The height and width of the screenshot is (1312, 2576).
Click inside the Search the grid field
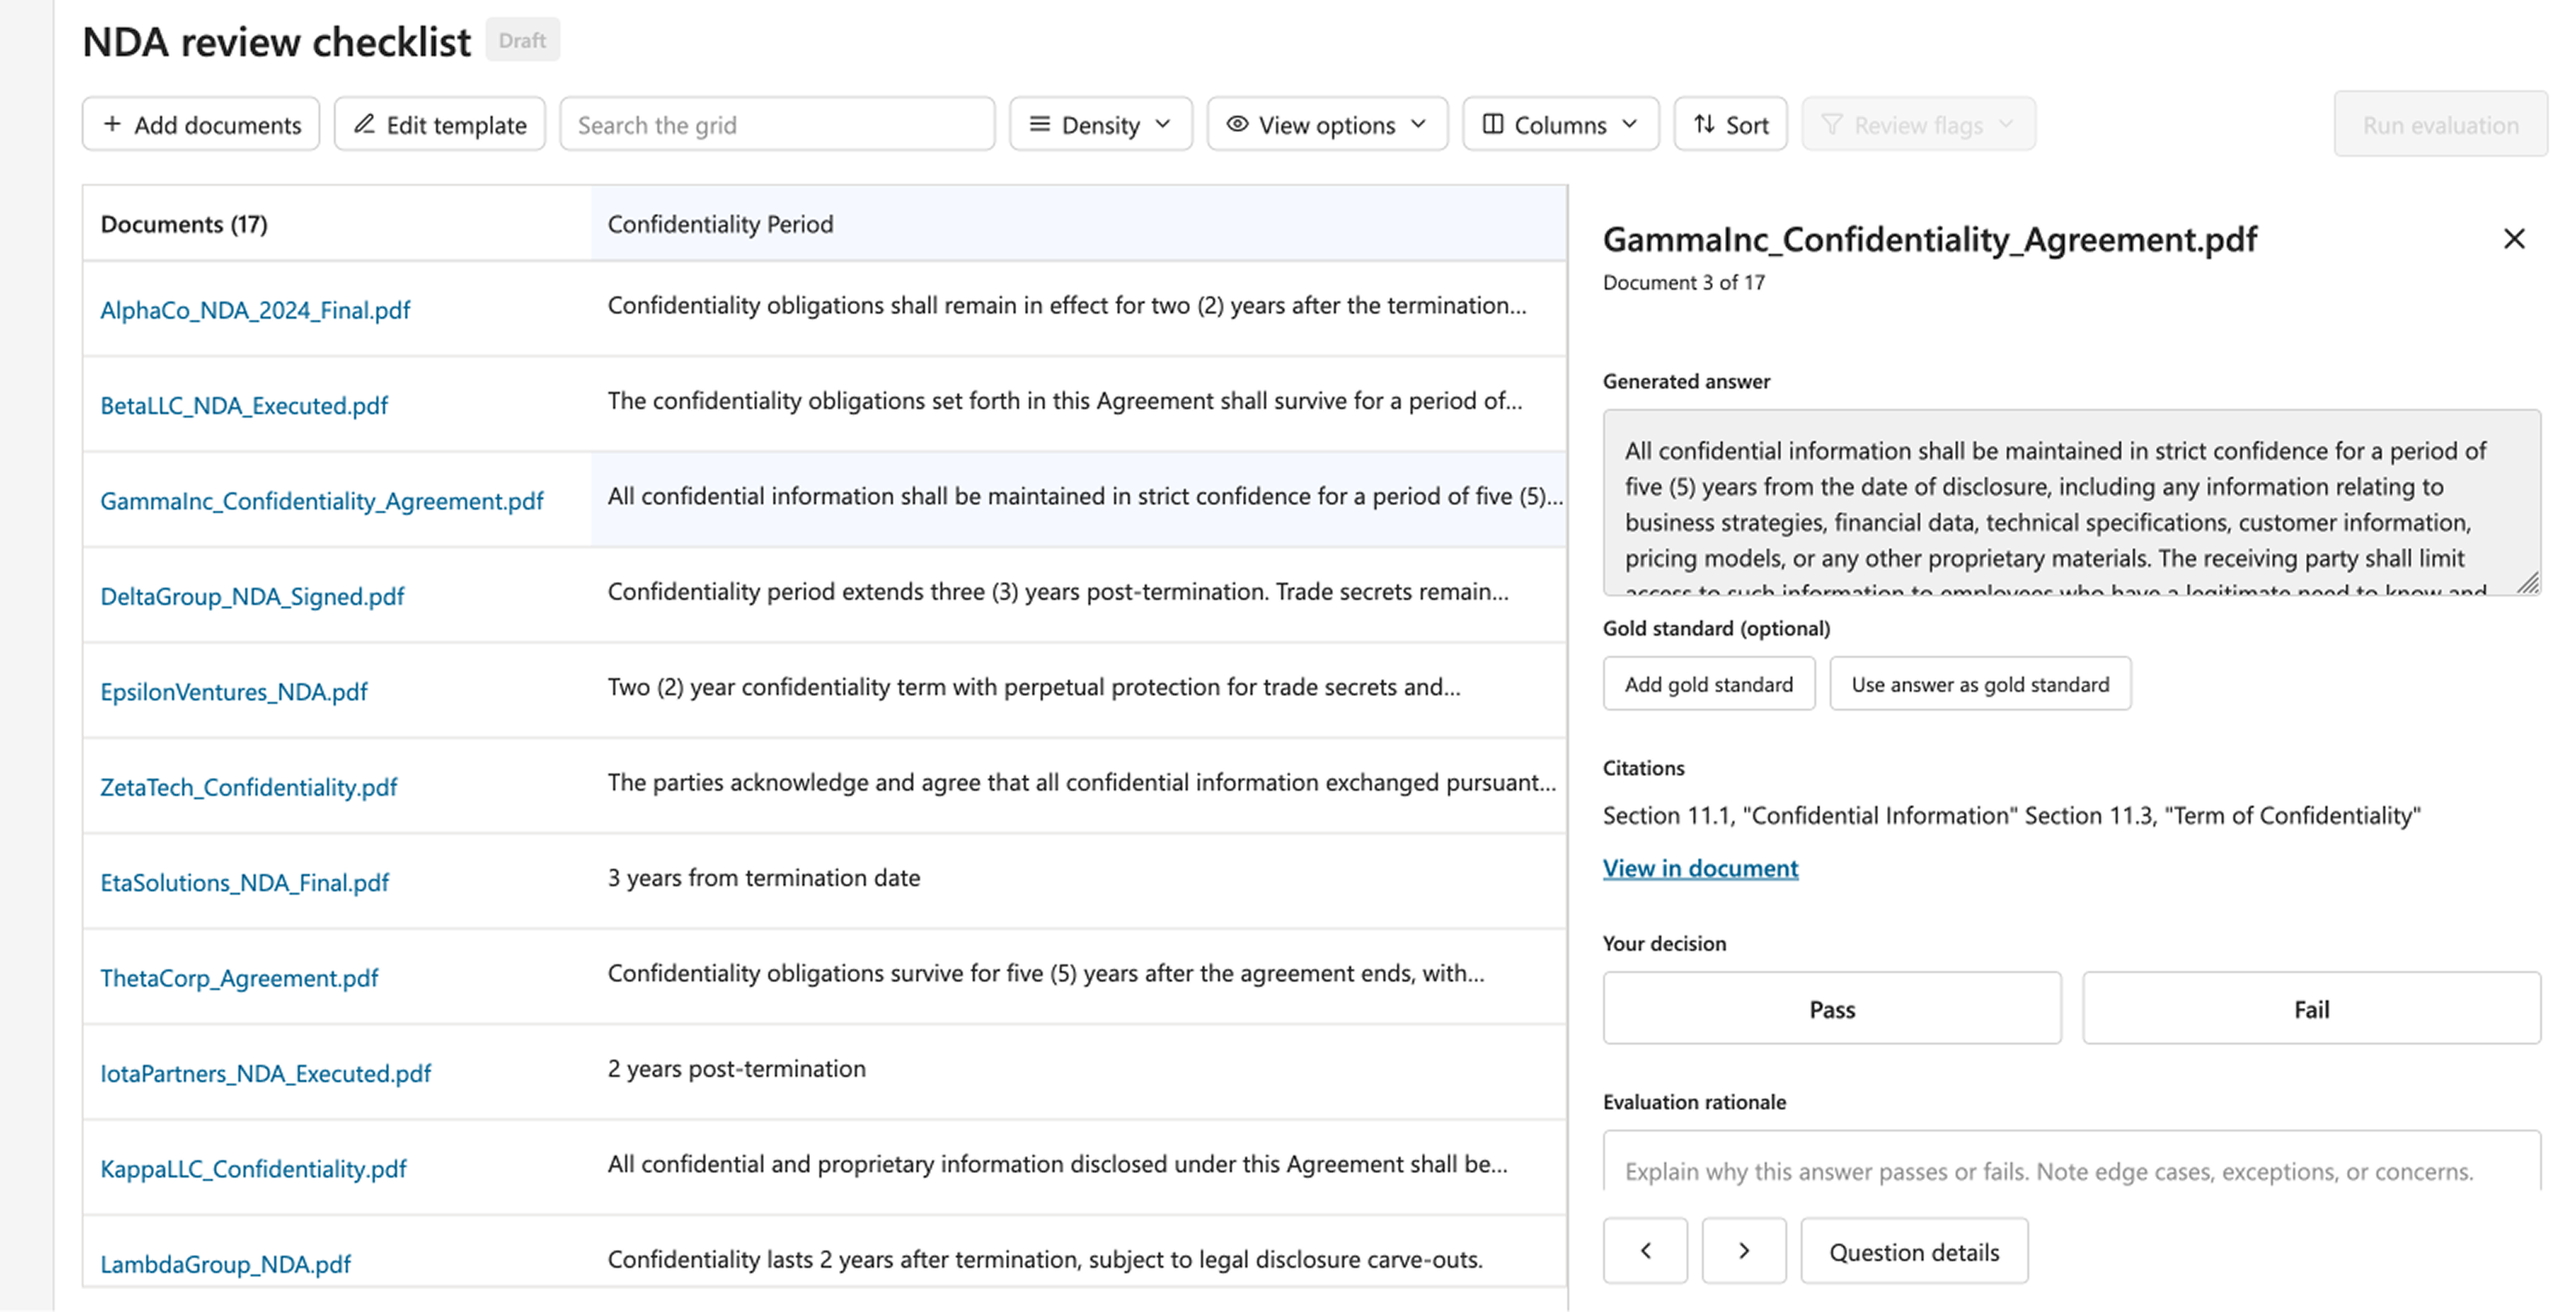[x=776, y=124]
